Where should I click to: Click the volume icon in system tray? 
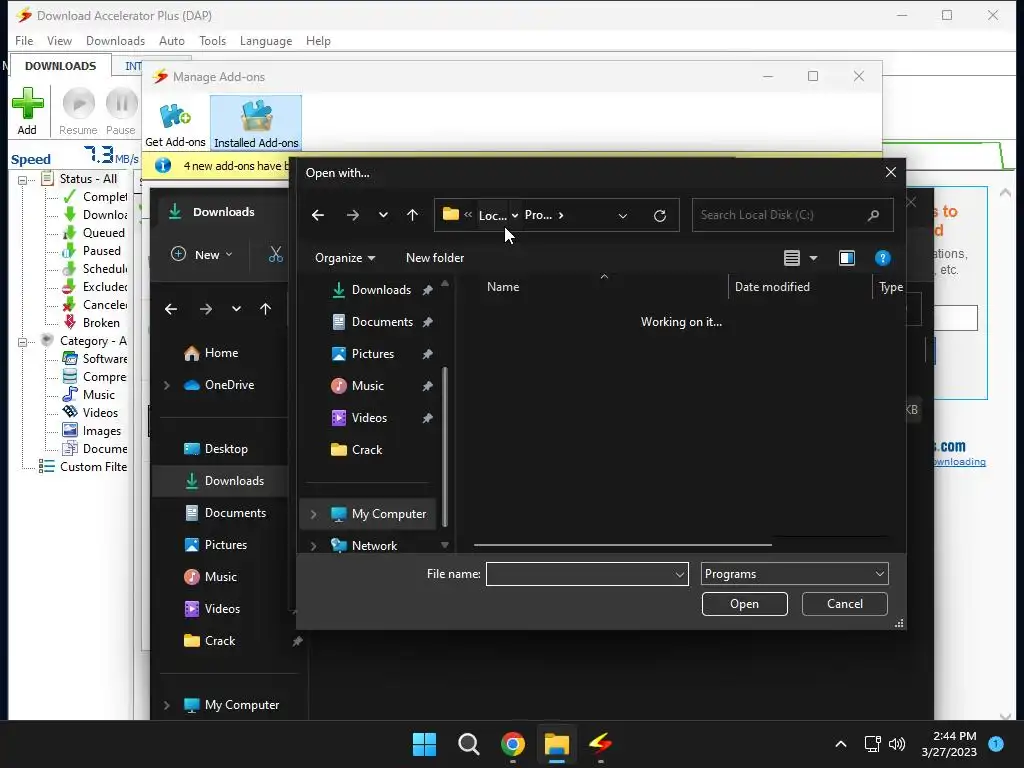[x=897, y=744]
